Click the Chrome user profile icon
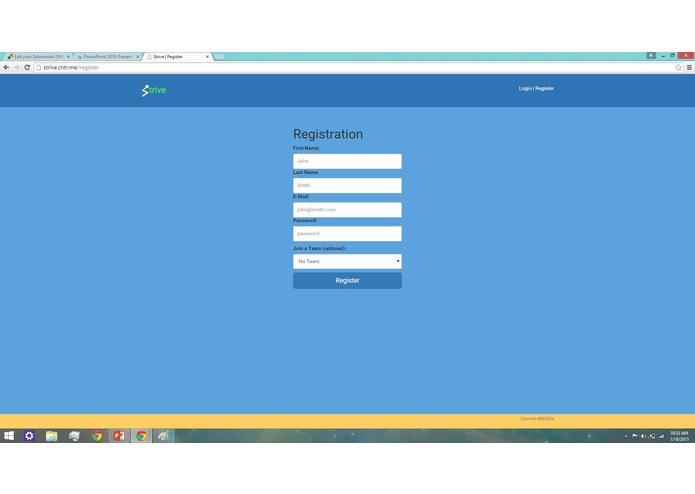This screenshot has height=494, width=695. point(651,55)
